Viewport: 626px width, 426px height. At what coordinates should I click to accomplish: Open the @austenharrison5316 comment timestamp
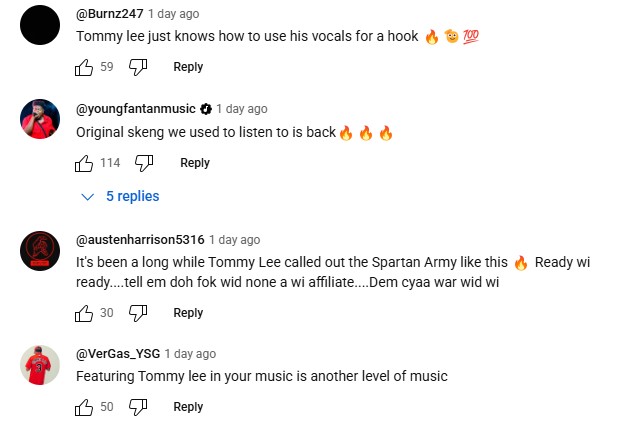pyautogui.click(x=235, y=240)
